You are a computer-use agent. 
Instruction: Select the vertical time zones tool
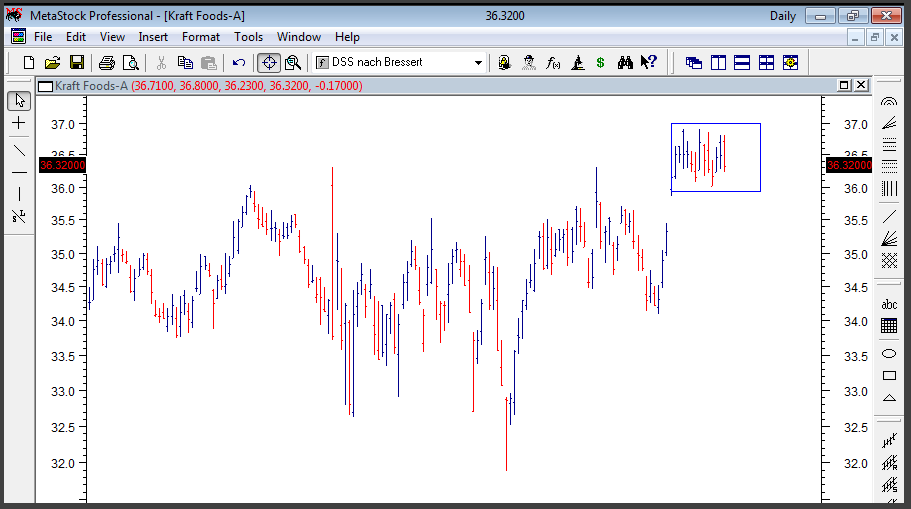(889, 188)
